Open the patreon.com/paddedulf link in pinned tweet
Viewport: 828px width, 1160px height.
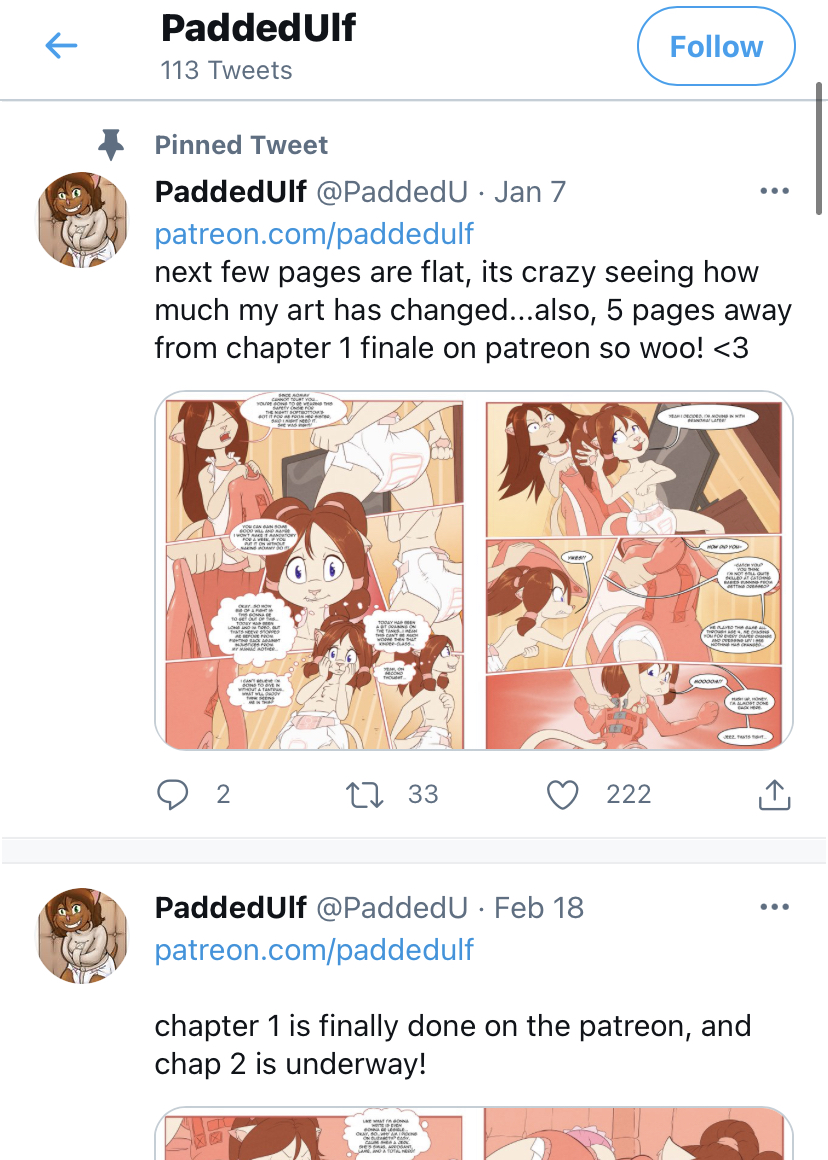(x=314, y=234)
